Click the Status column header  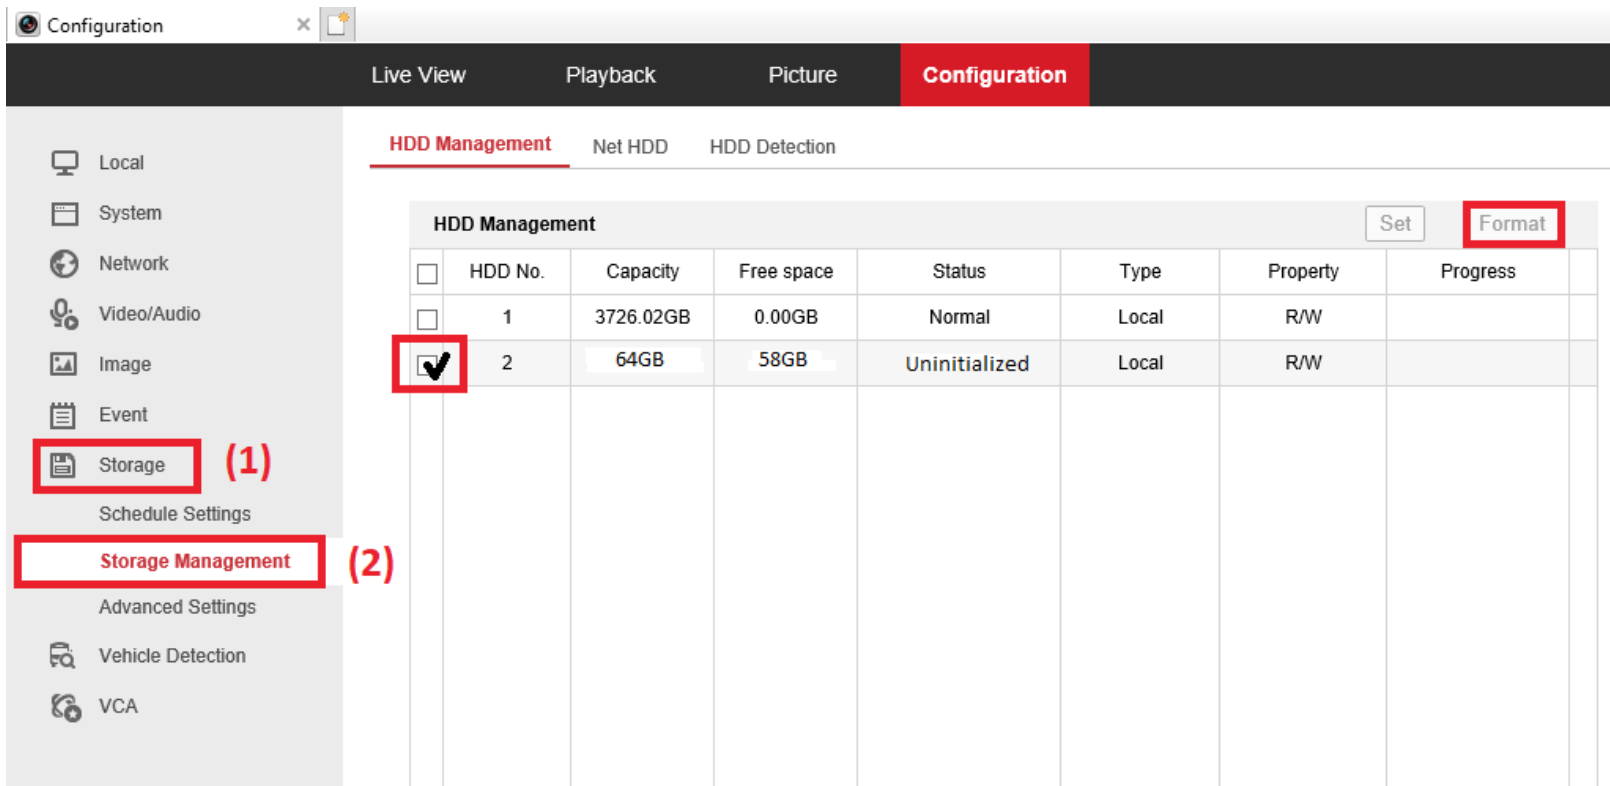tap(959, 271)
